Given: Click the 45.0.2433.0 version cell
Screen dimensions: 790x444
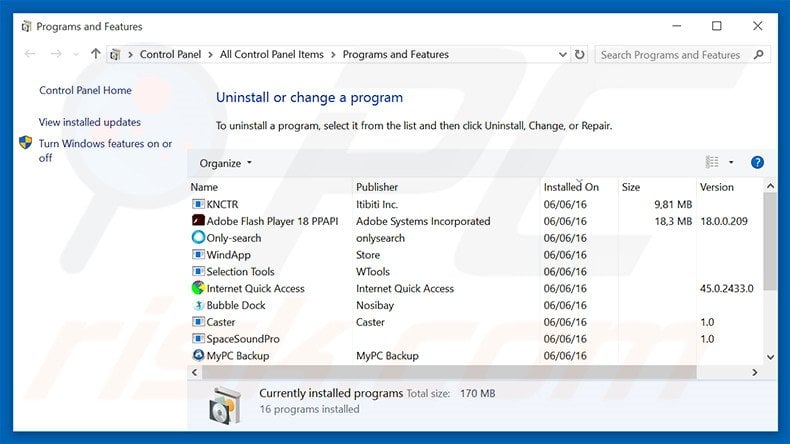Looking at the screenshot, I should point(727,288).
